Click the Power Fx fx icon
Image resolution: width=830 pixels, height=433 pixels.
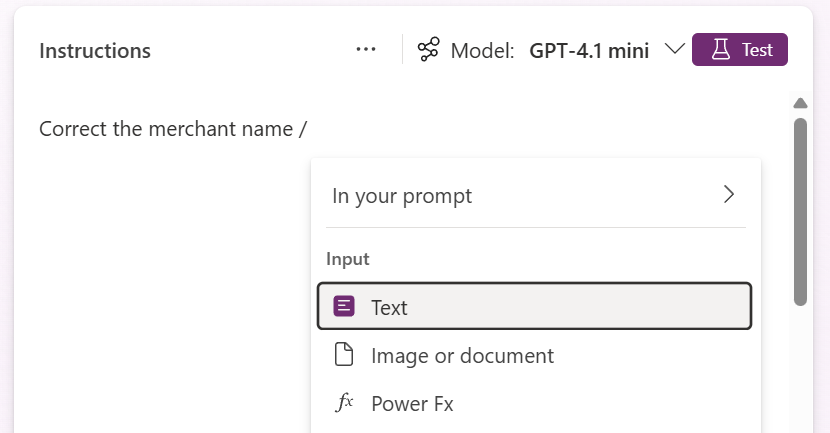coord(344,403)
